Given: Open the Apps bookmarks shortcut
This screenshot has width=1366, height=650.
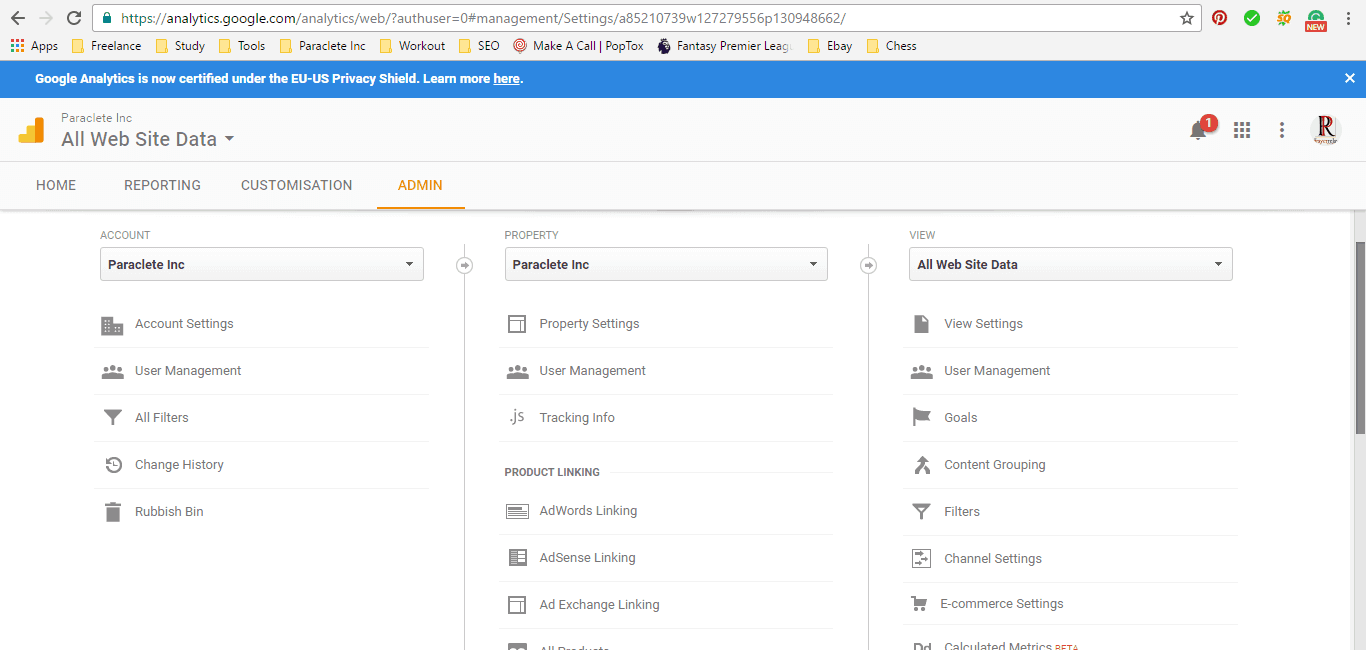Looking at the screenshot, I should [34, 46].
